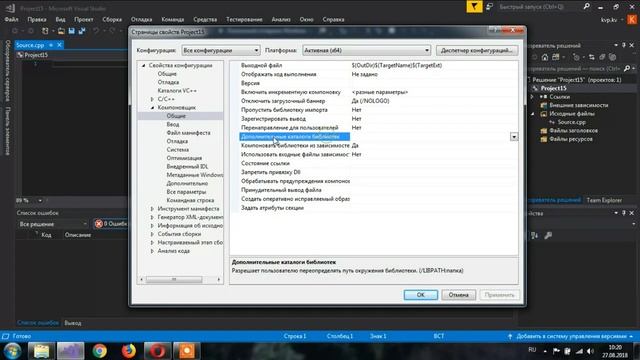640x360 pixels.
Task: Select Оптимизация tree item
Action: 184,158
